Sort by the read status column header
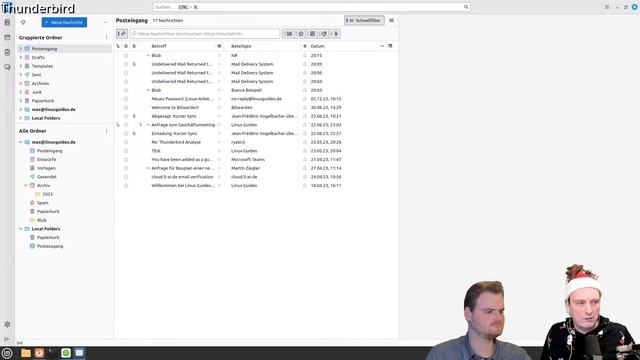Screen dimensions: 640x360 pos(219,46)
